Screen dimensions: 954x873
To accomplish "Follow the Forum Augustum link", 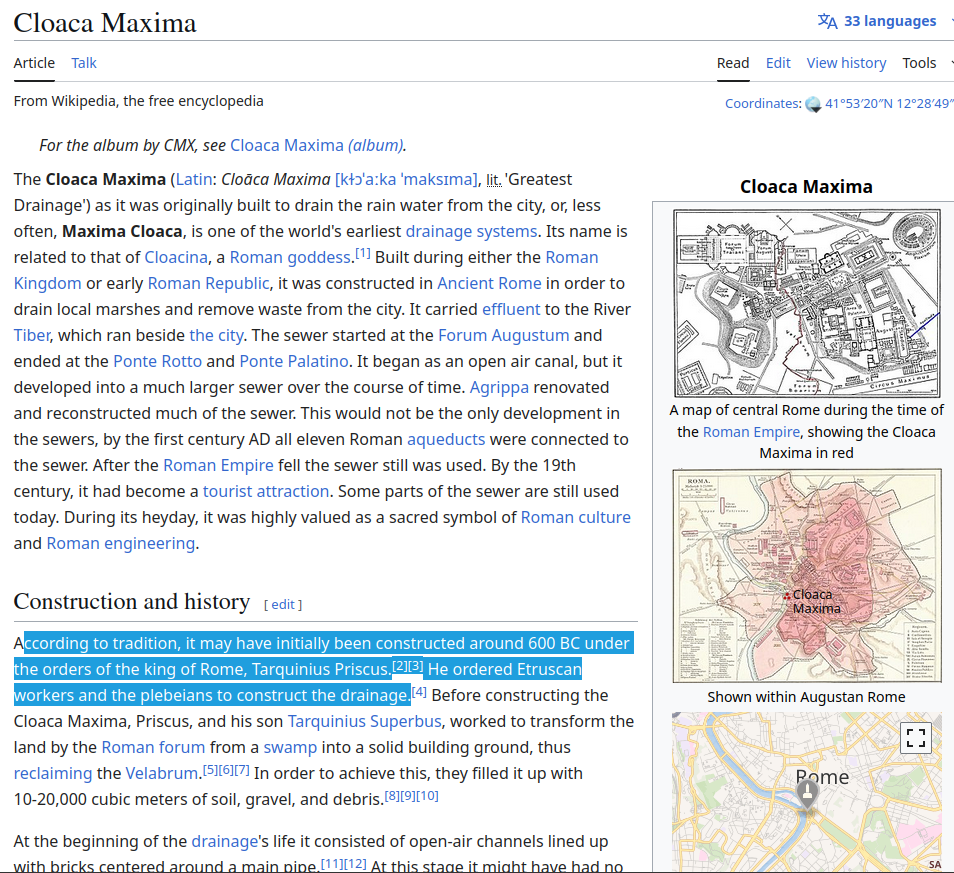I will point(503,335).
